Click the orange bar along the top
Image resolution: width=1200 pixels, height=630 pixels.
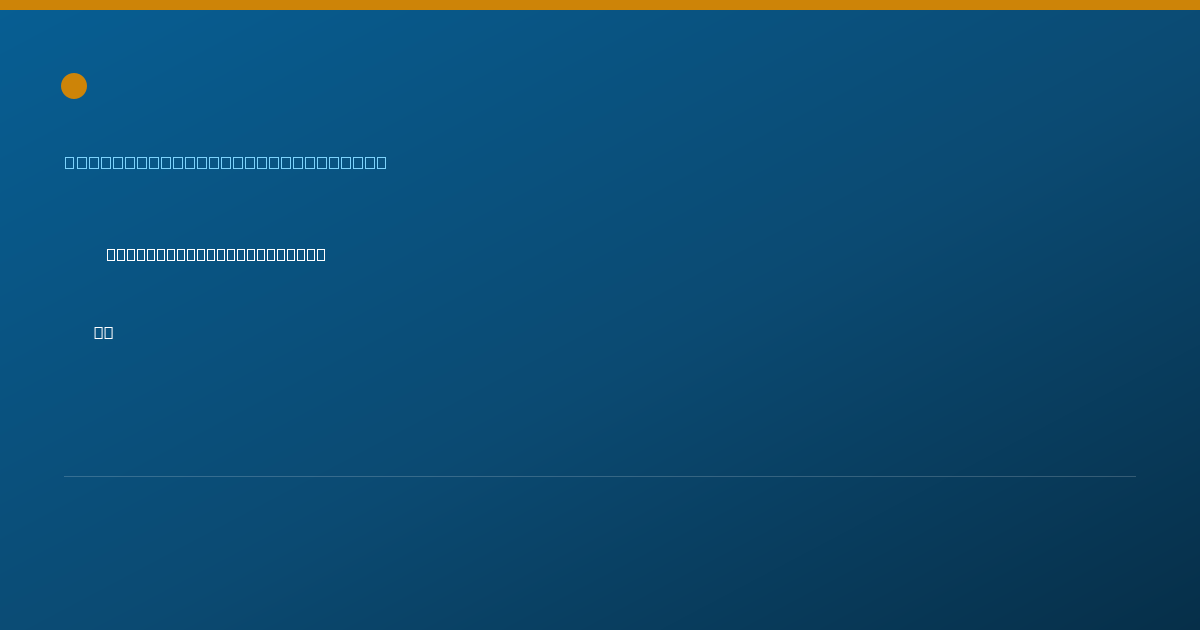click(600, 5)
